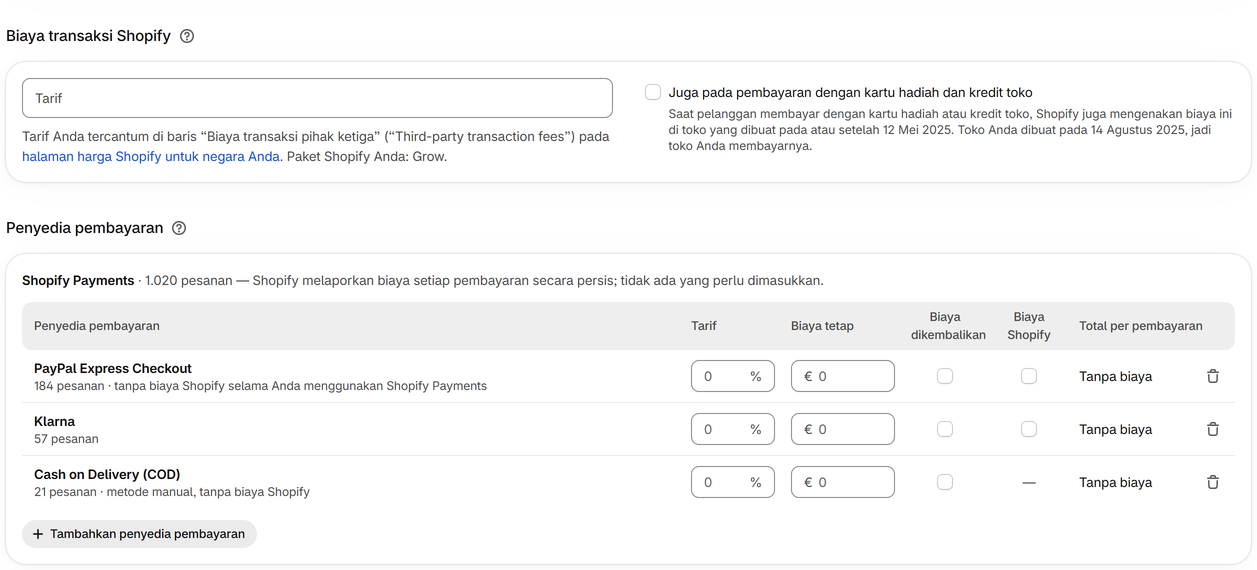Viewport: 1257px width, 570px height.
Task: Click Total per pembayaran column header
Action: (1141, 326)
